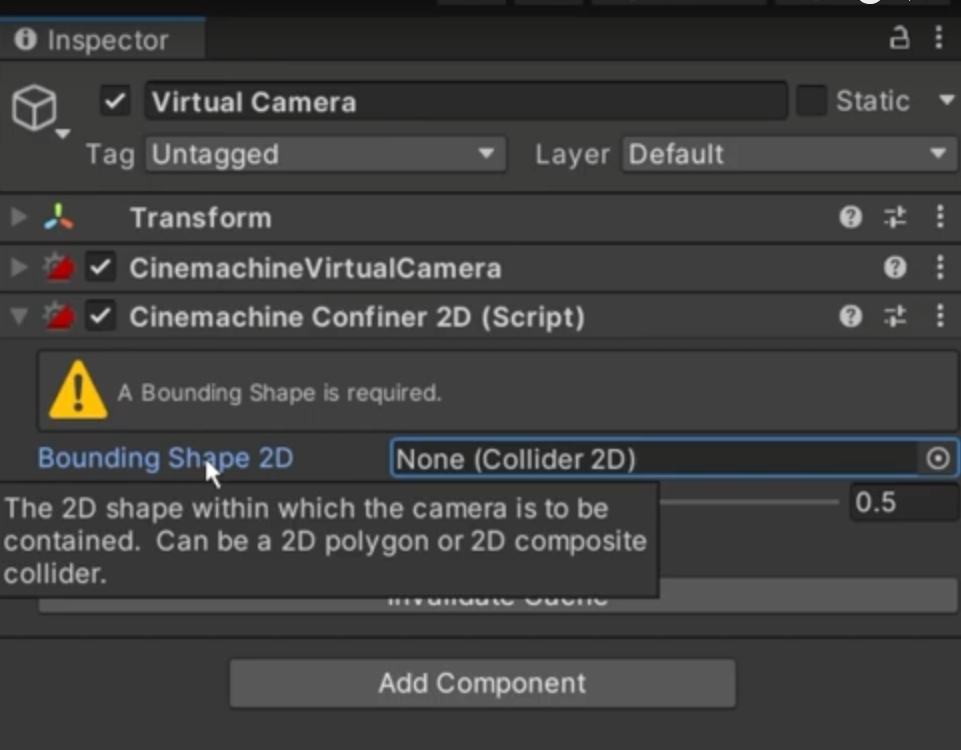
Task: Open the GameObject icon dropdown arrow
Action: click(63, 133)
